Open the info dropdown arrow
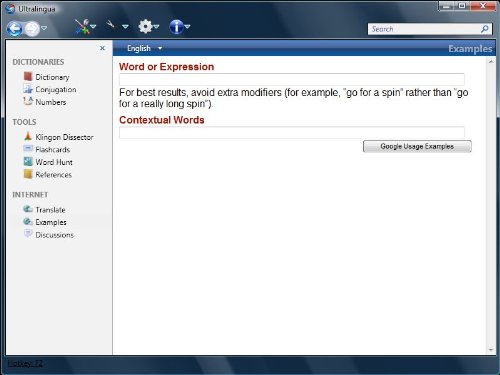Viewport: 500px width, 375px height. (x=187, y=26)
